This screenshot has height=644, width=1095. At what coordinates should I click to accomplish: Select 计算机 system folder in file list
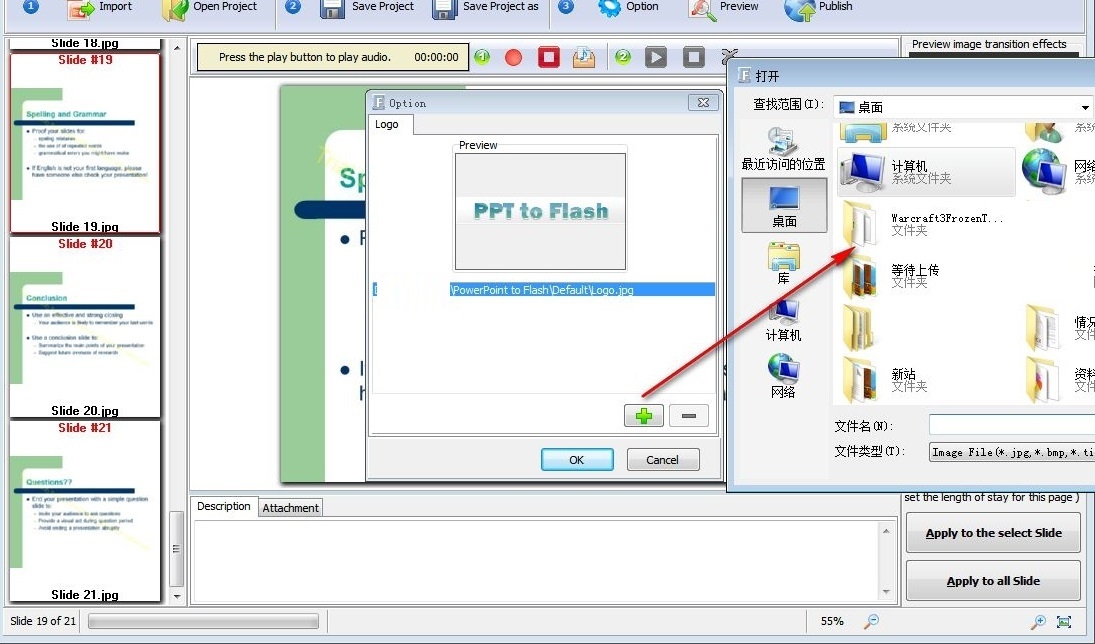click(x=926, y=172)
